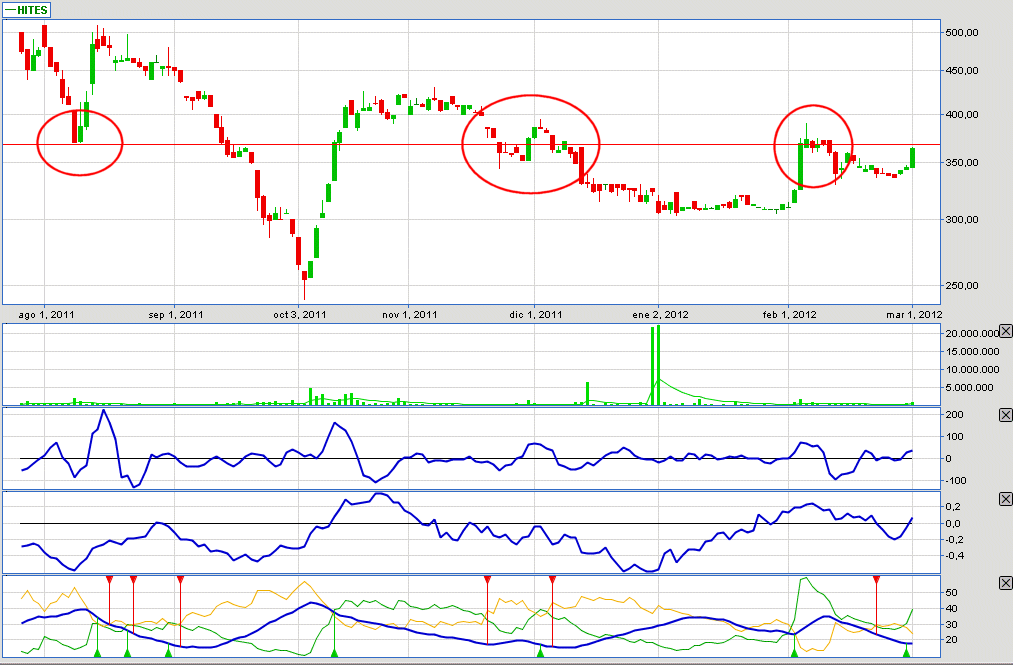This screenshot has height=665, width=1013.
Task: Click the 250,00 price axis label
Action: pyautogui.click(x=962, y=286)
